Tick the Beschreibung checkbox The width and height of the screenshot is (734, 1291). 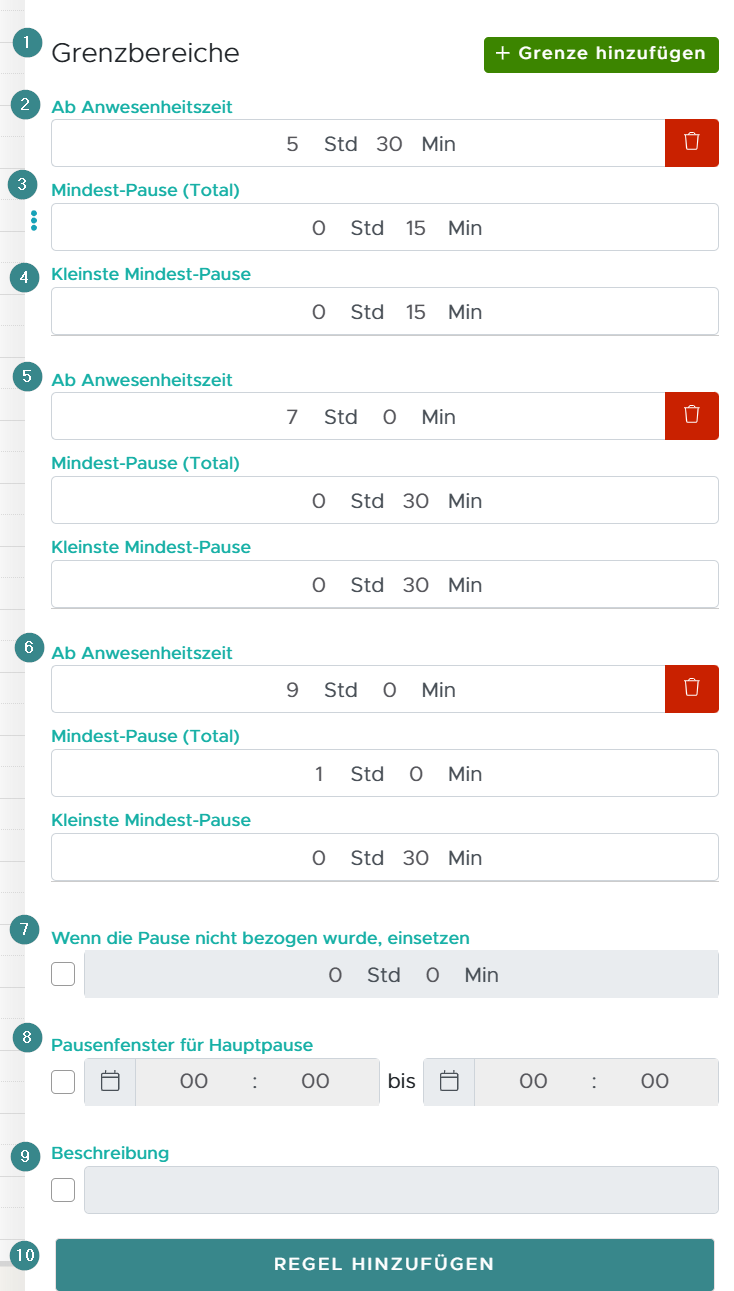pos(63,1189)
